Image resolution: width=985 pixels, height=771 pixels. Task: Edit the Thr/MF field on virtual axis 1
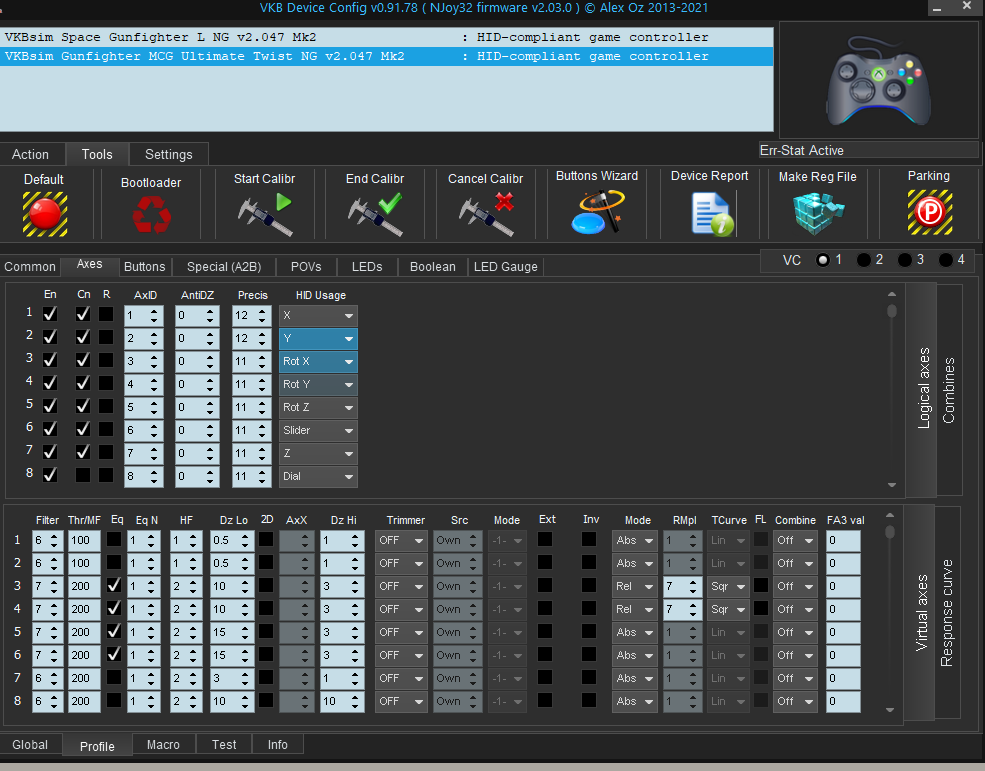tap(84, 540)
